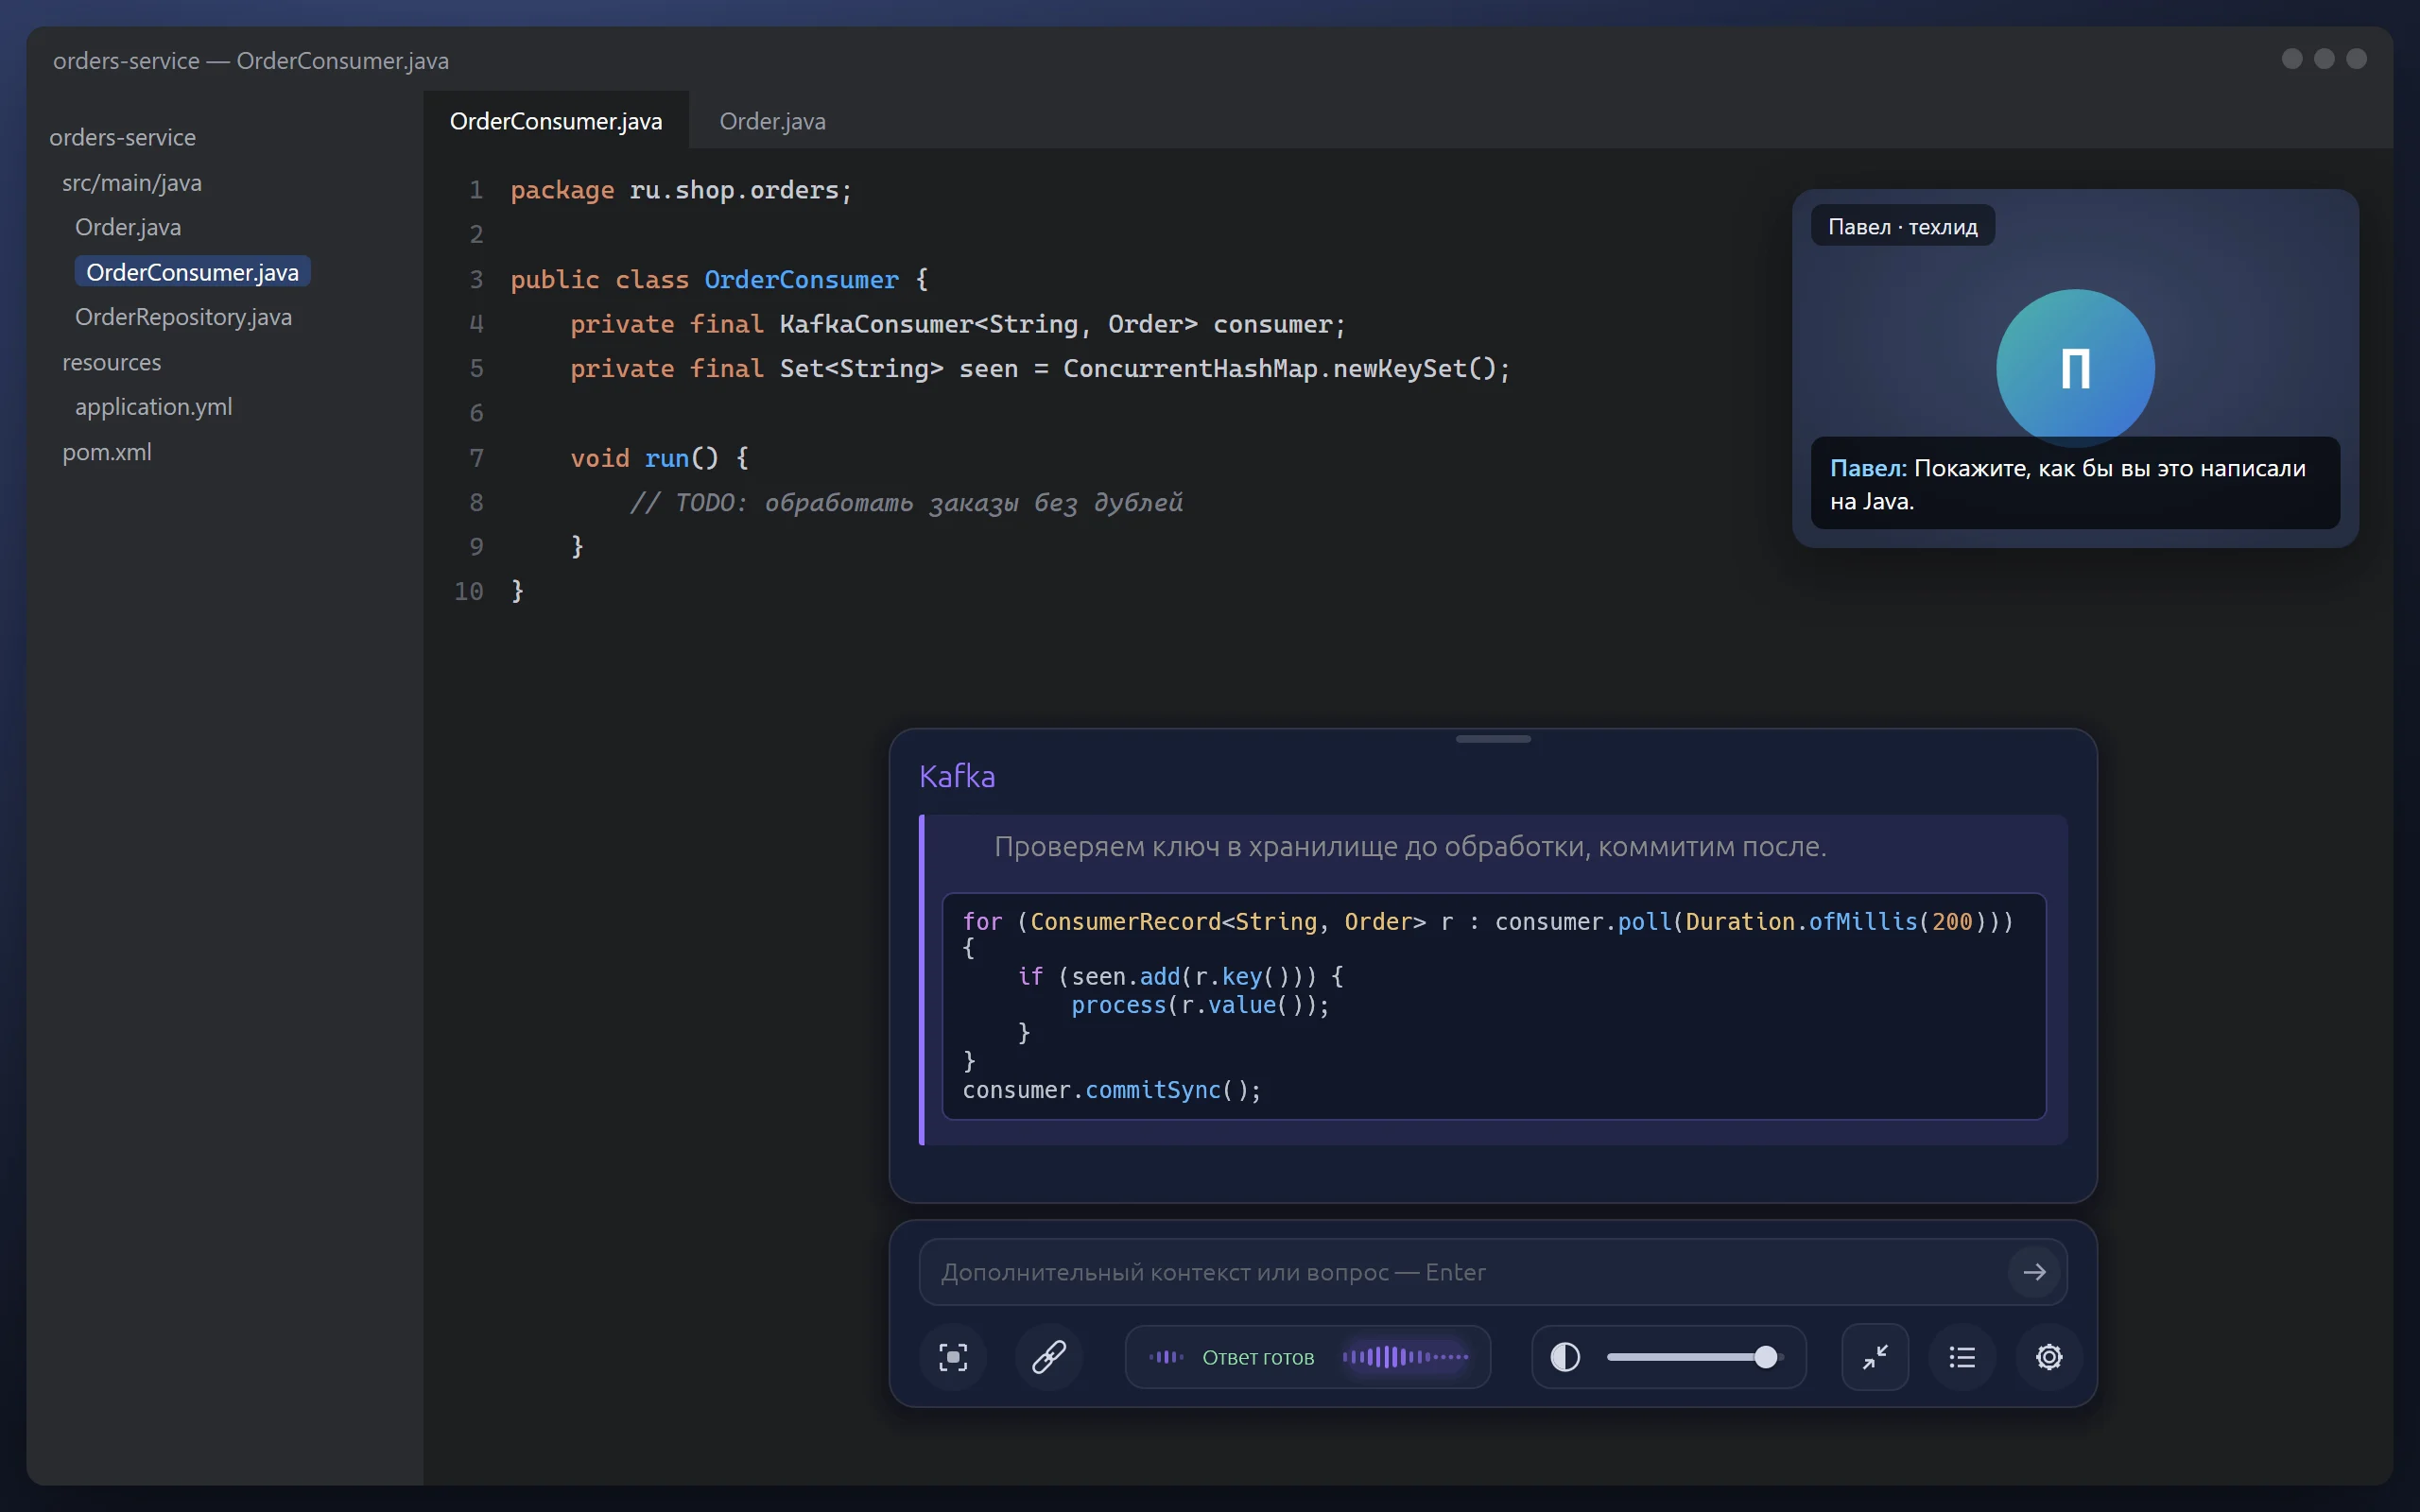Click the collapse overlay arrows icon
The width and height of the screenshot is (2420, 1512).
pyautogui.click(x=1875, y=1357)
